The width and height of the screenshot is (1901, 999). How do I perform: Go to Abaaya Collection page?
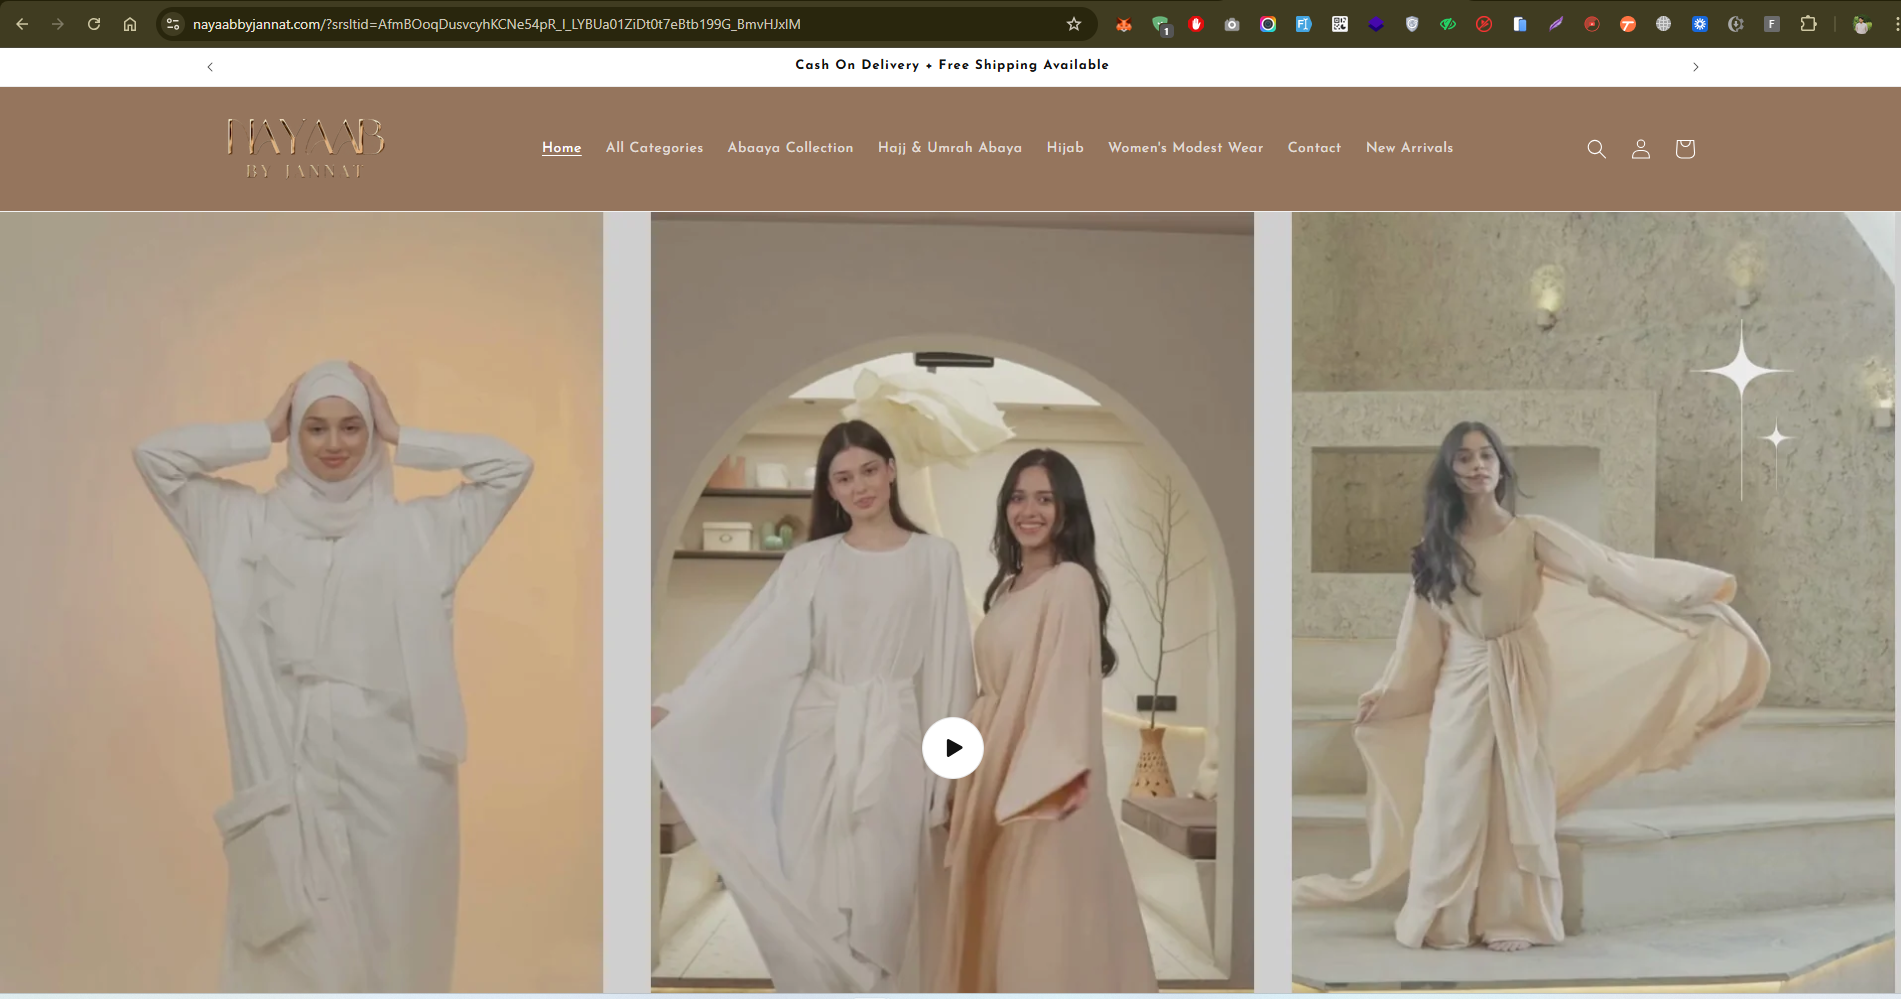pyautogui.click(x=790, y=148)
